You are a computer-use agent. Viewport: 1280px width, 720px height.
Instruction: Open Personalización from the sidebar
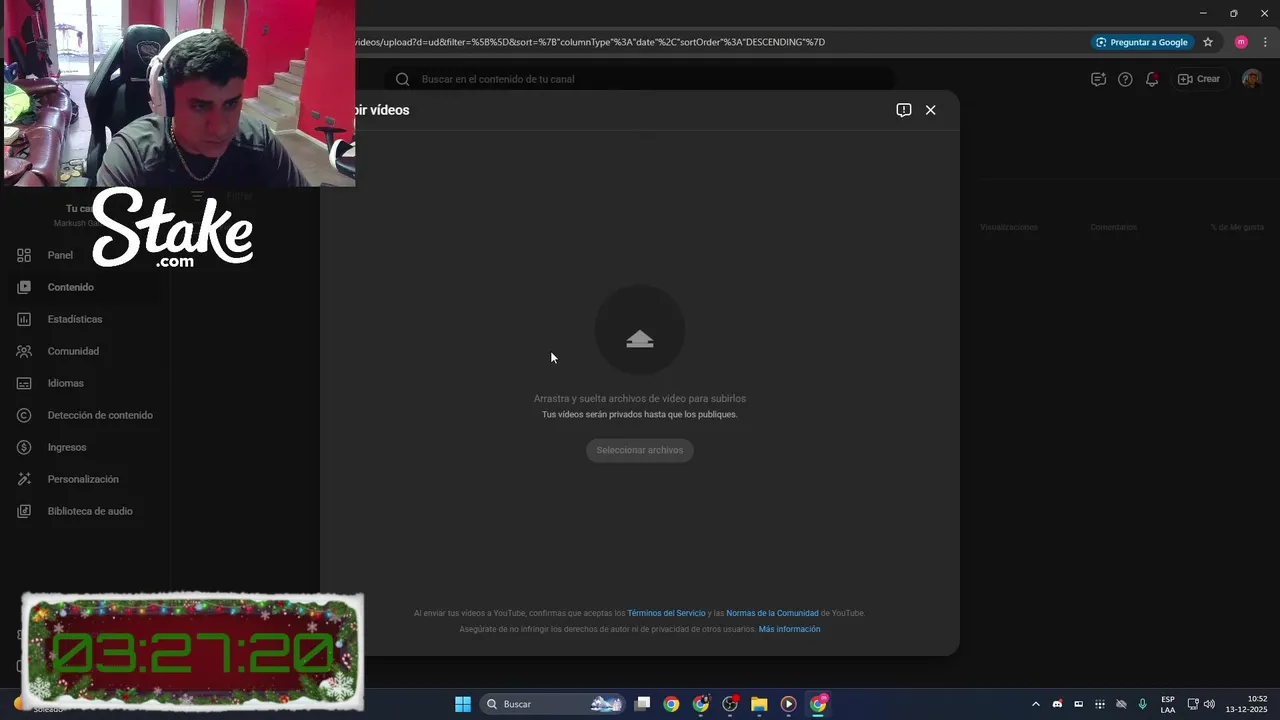[83, 479]
